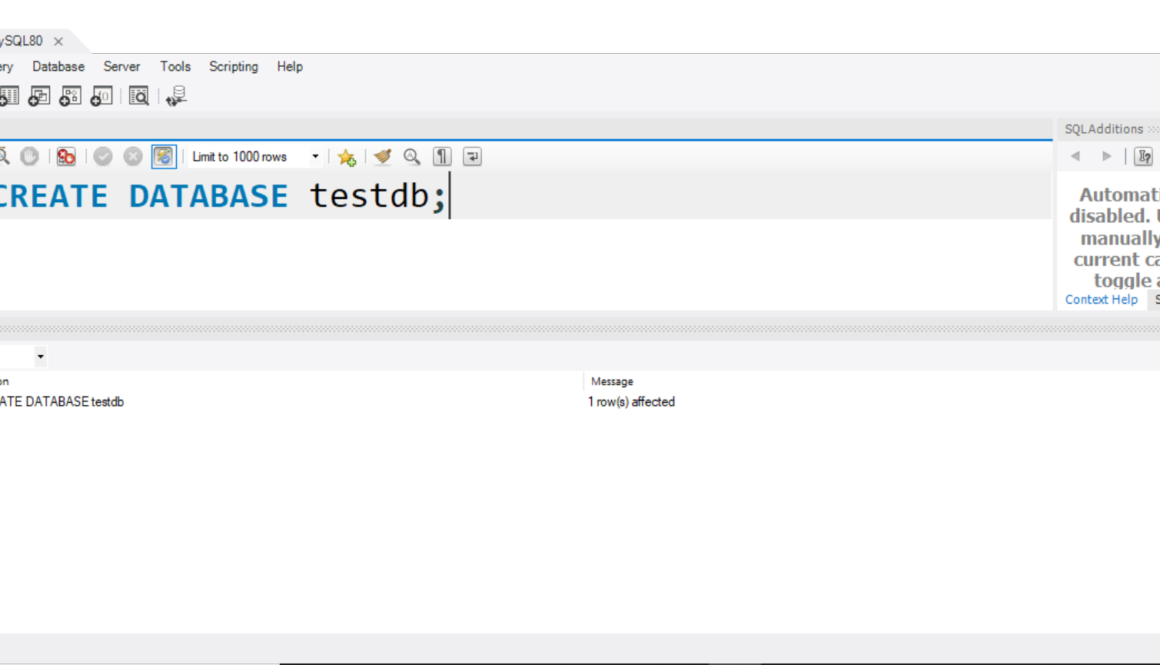Create a new stored procedure from the toolbar
This screenshot has width=1160, height=665.
tap(70, 96)
